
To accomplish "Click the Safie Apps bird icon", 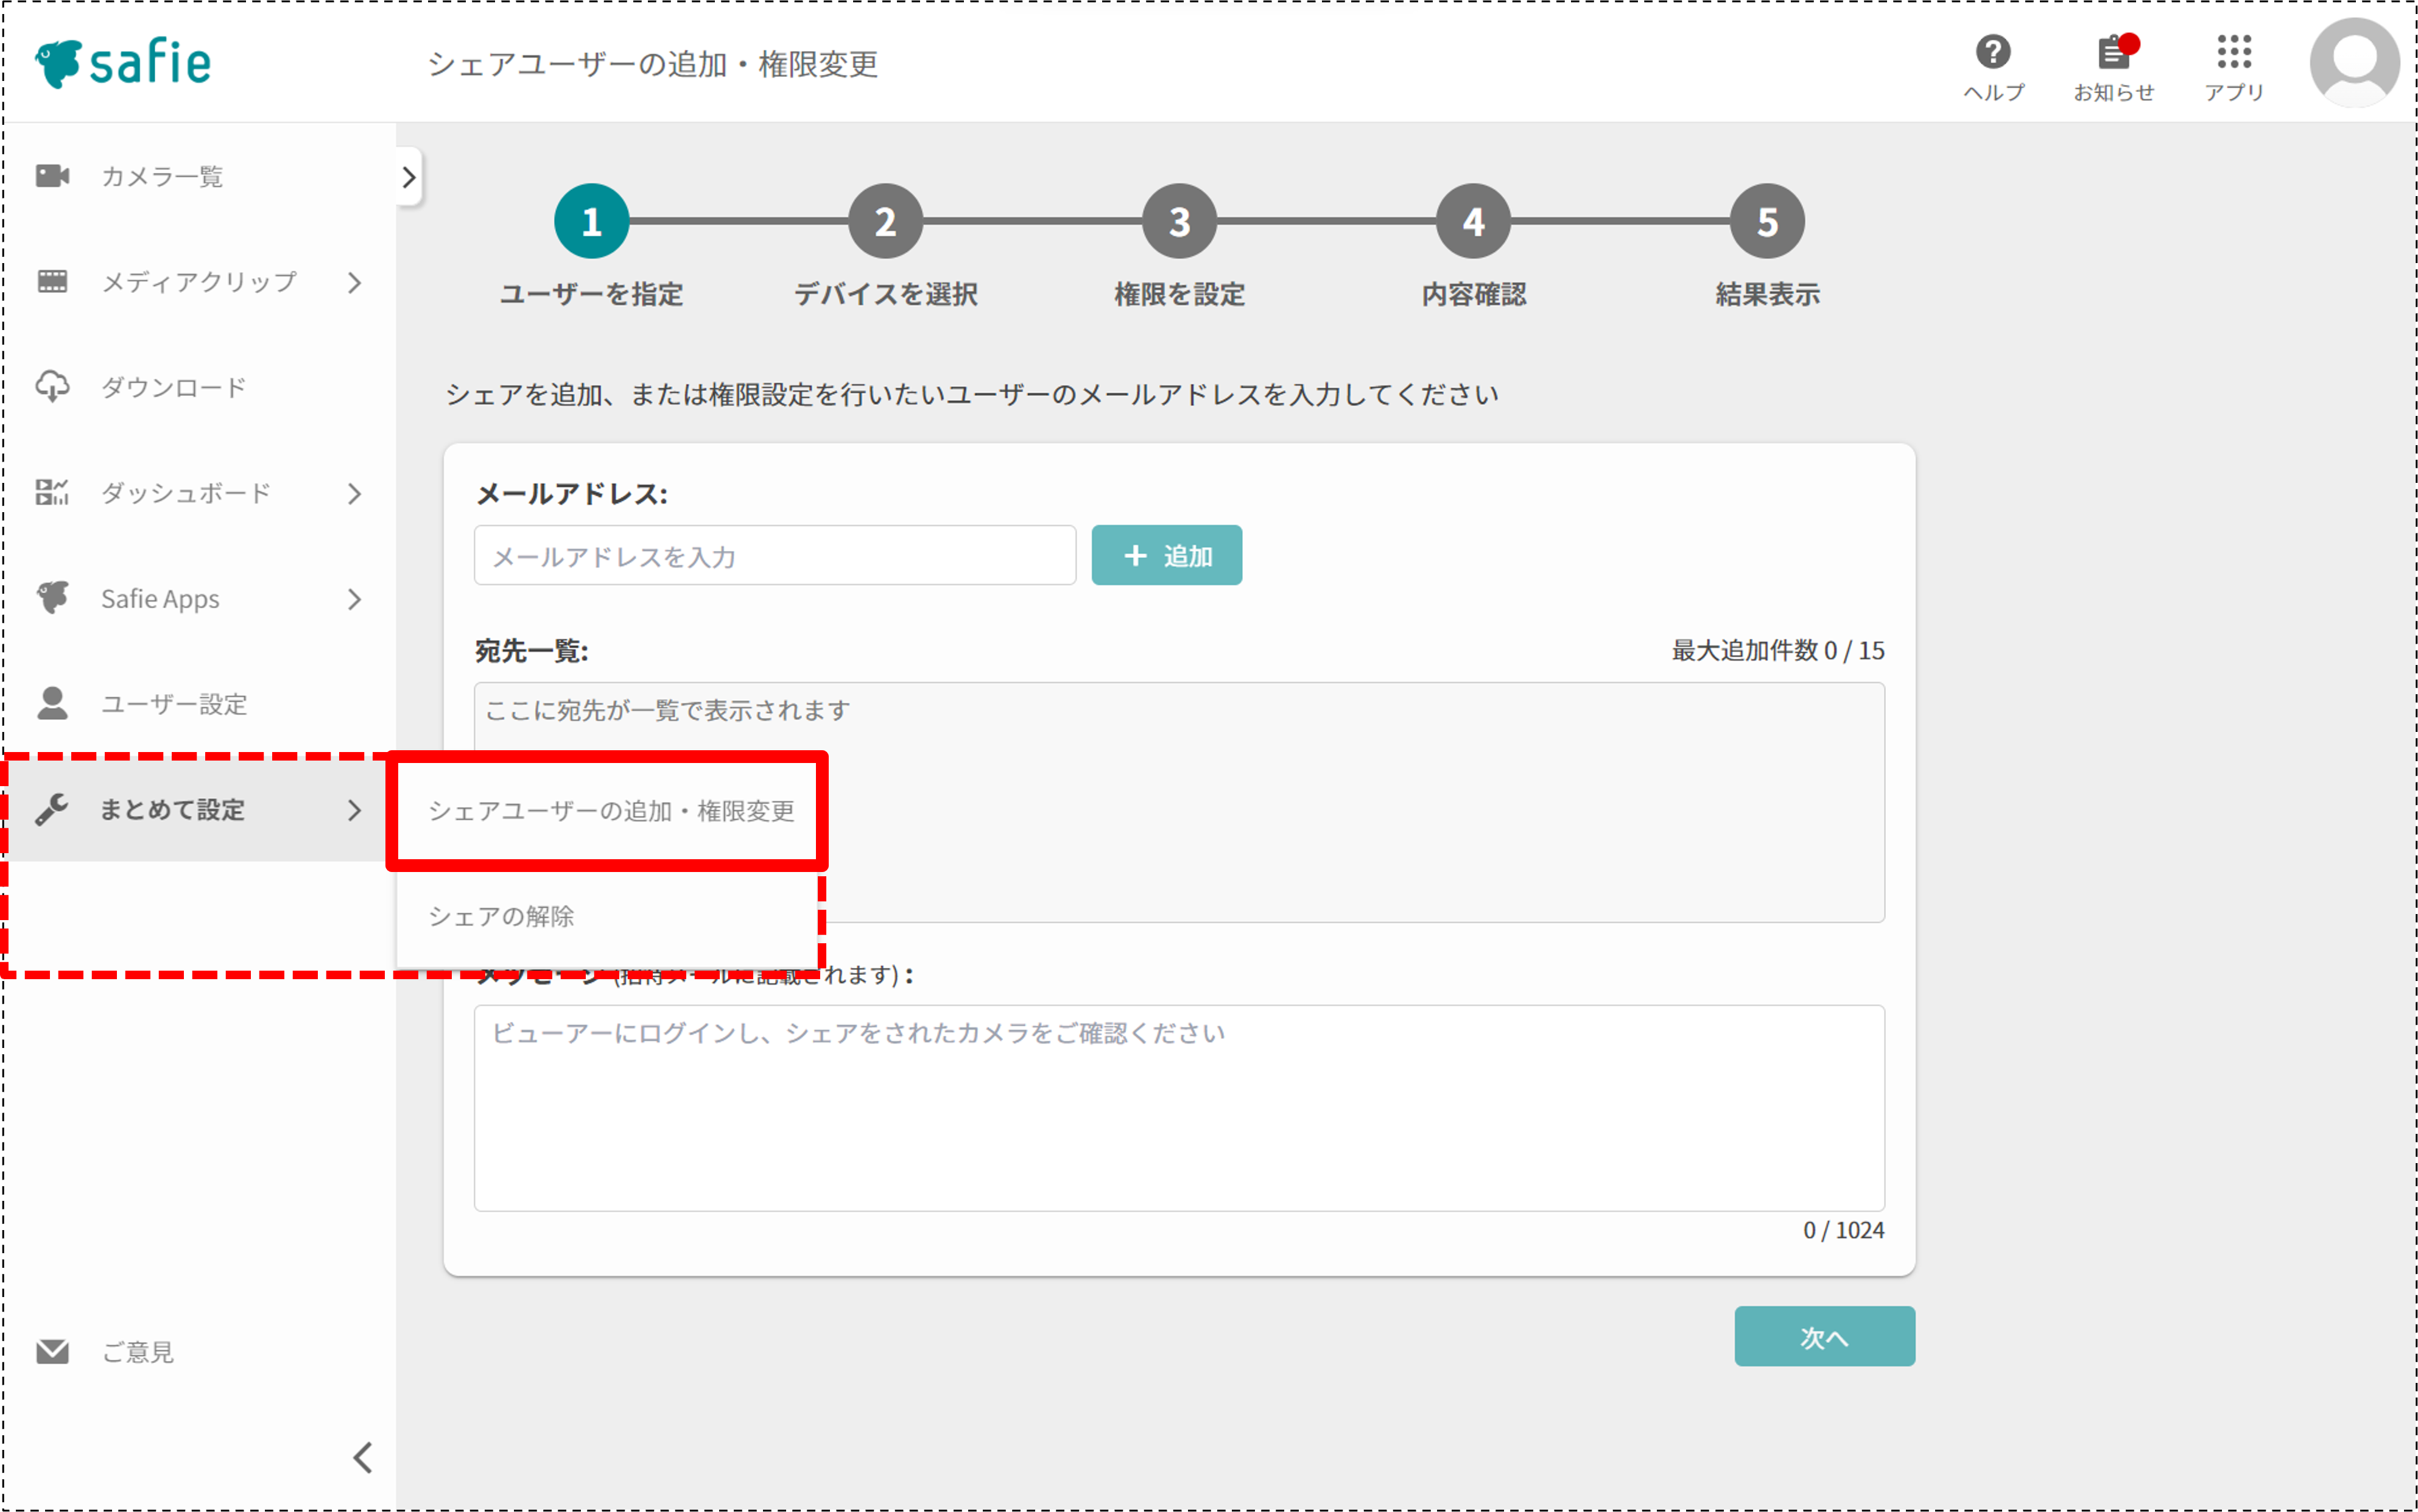I will coord(52,598).
